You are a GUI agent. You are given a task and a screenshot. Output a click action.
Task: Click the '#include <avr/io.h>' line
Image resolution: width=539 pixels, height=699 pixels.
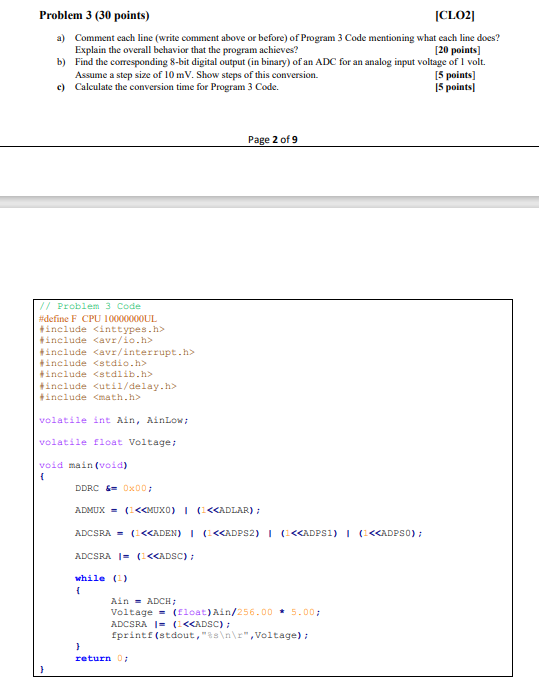tap(96, 341)
